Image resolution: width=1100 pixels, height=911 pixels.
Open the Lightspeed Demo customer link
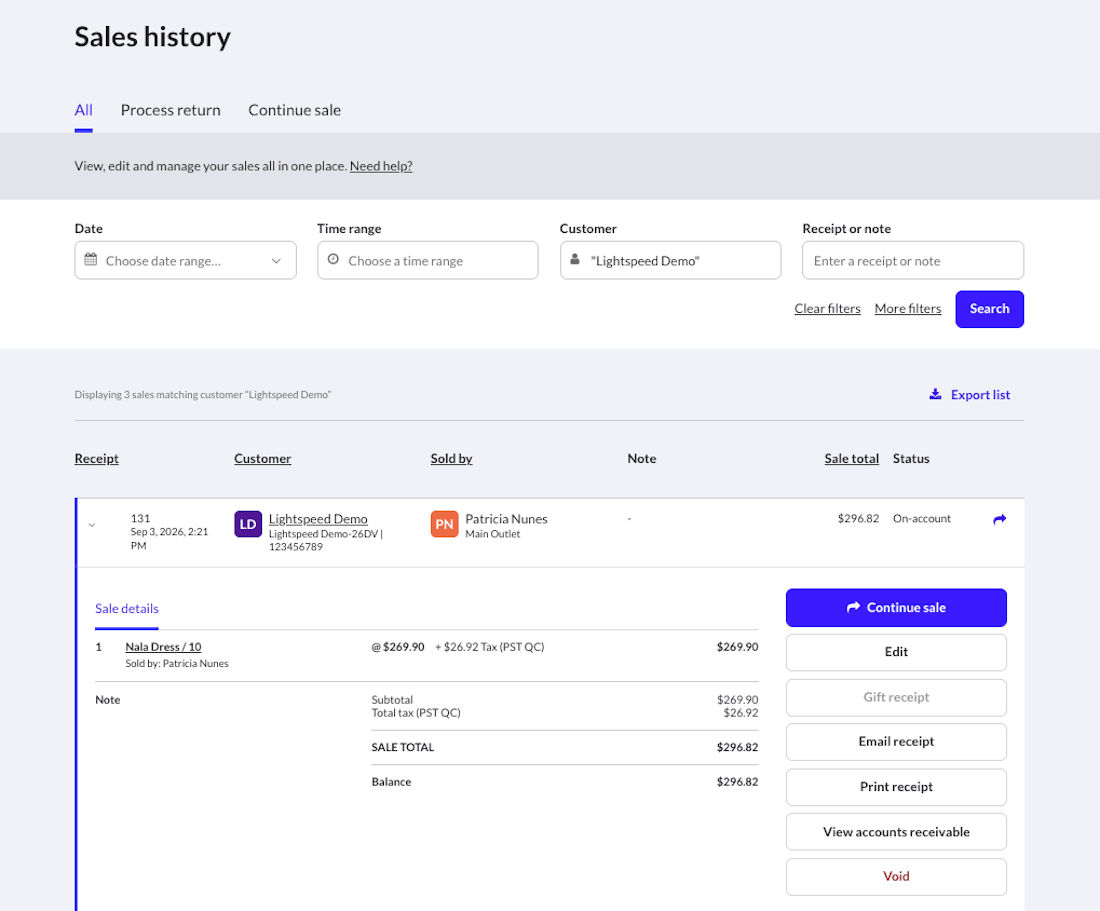tap(318, 519)
